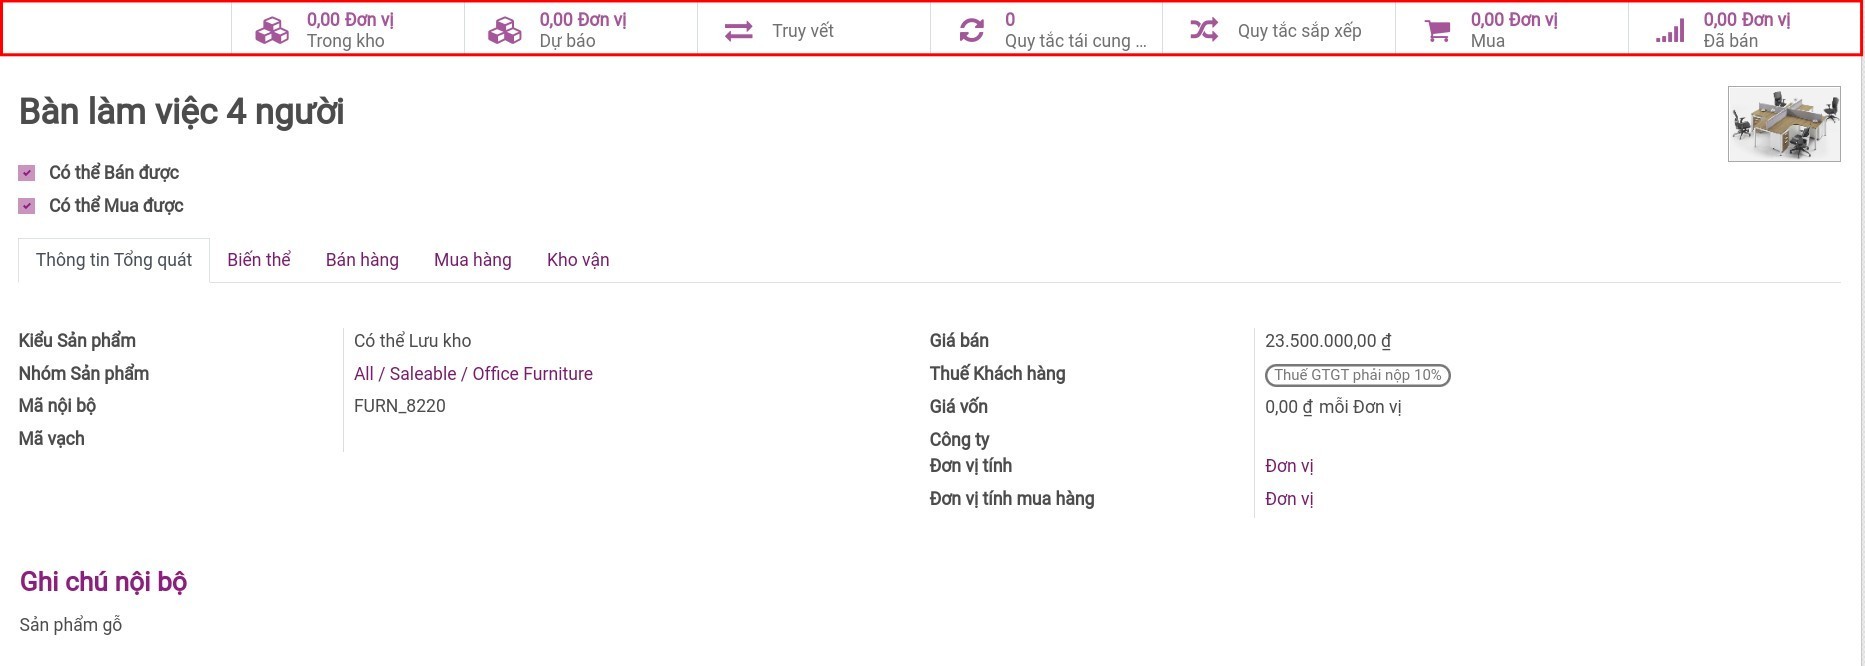Click the sale price 23.500.000,00 ₫
The width and height of the screenshot is (1865, 666).
point(1328,341)
